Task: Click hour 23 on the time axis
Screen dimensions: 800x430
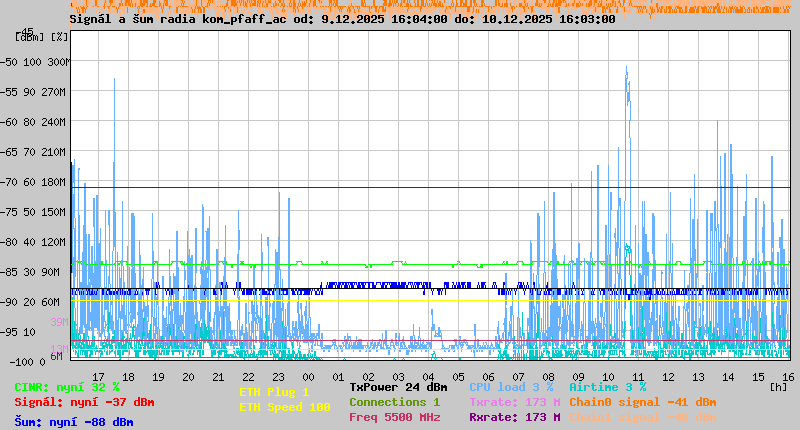Action: point(278,377)
